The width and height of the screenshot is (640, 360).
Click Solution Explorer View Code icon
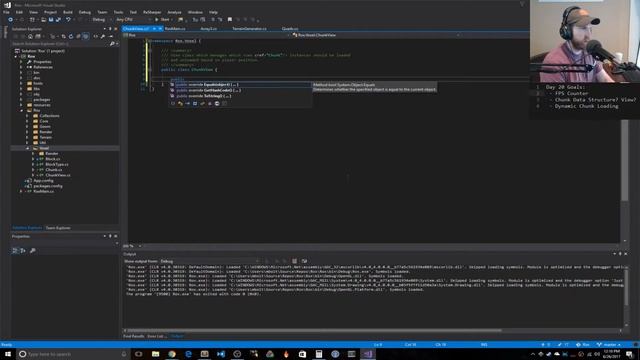96,36
